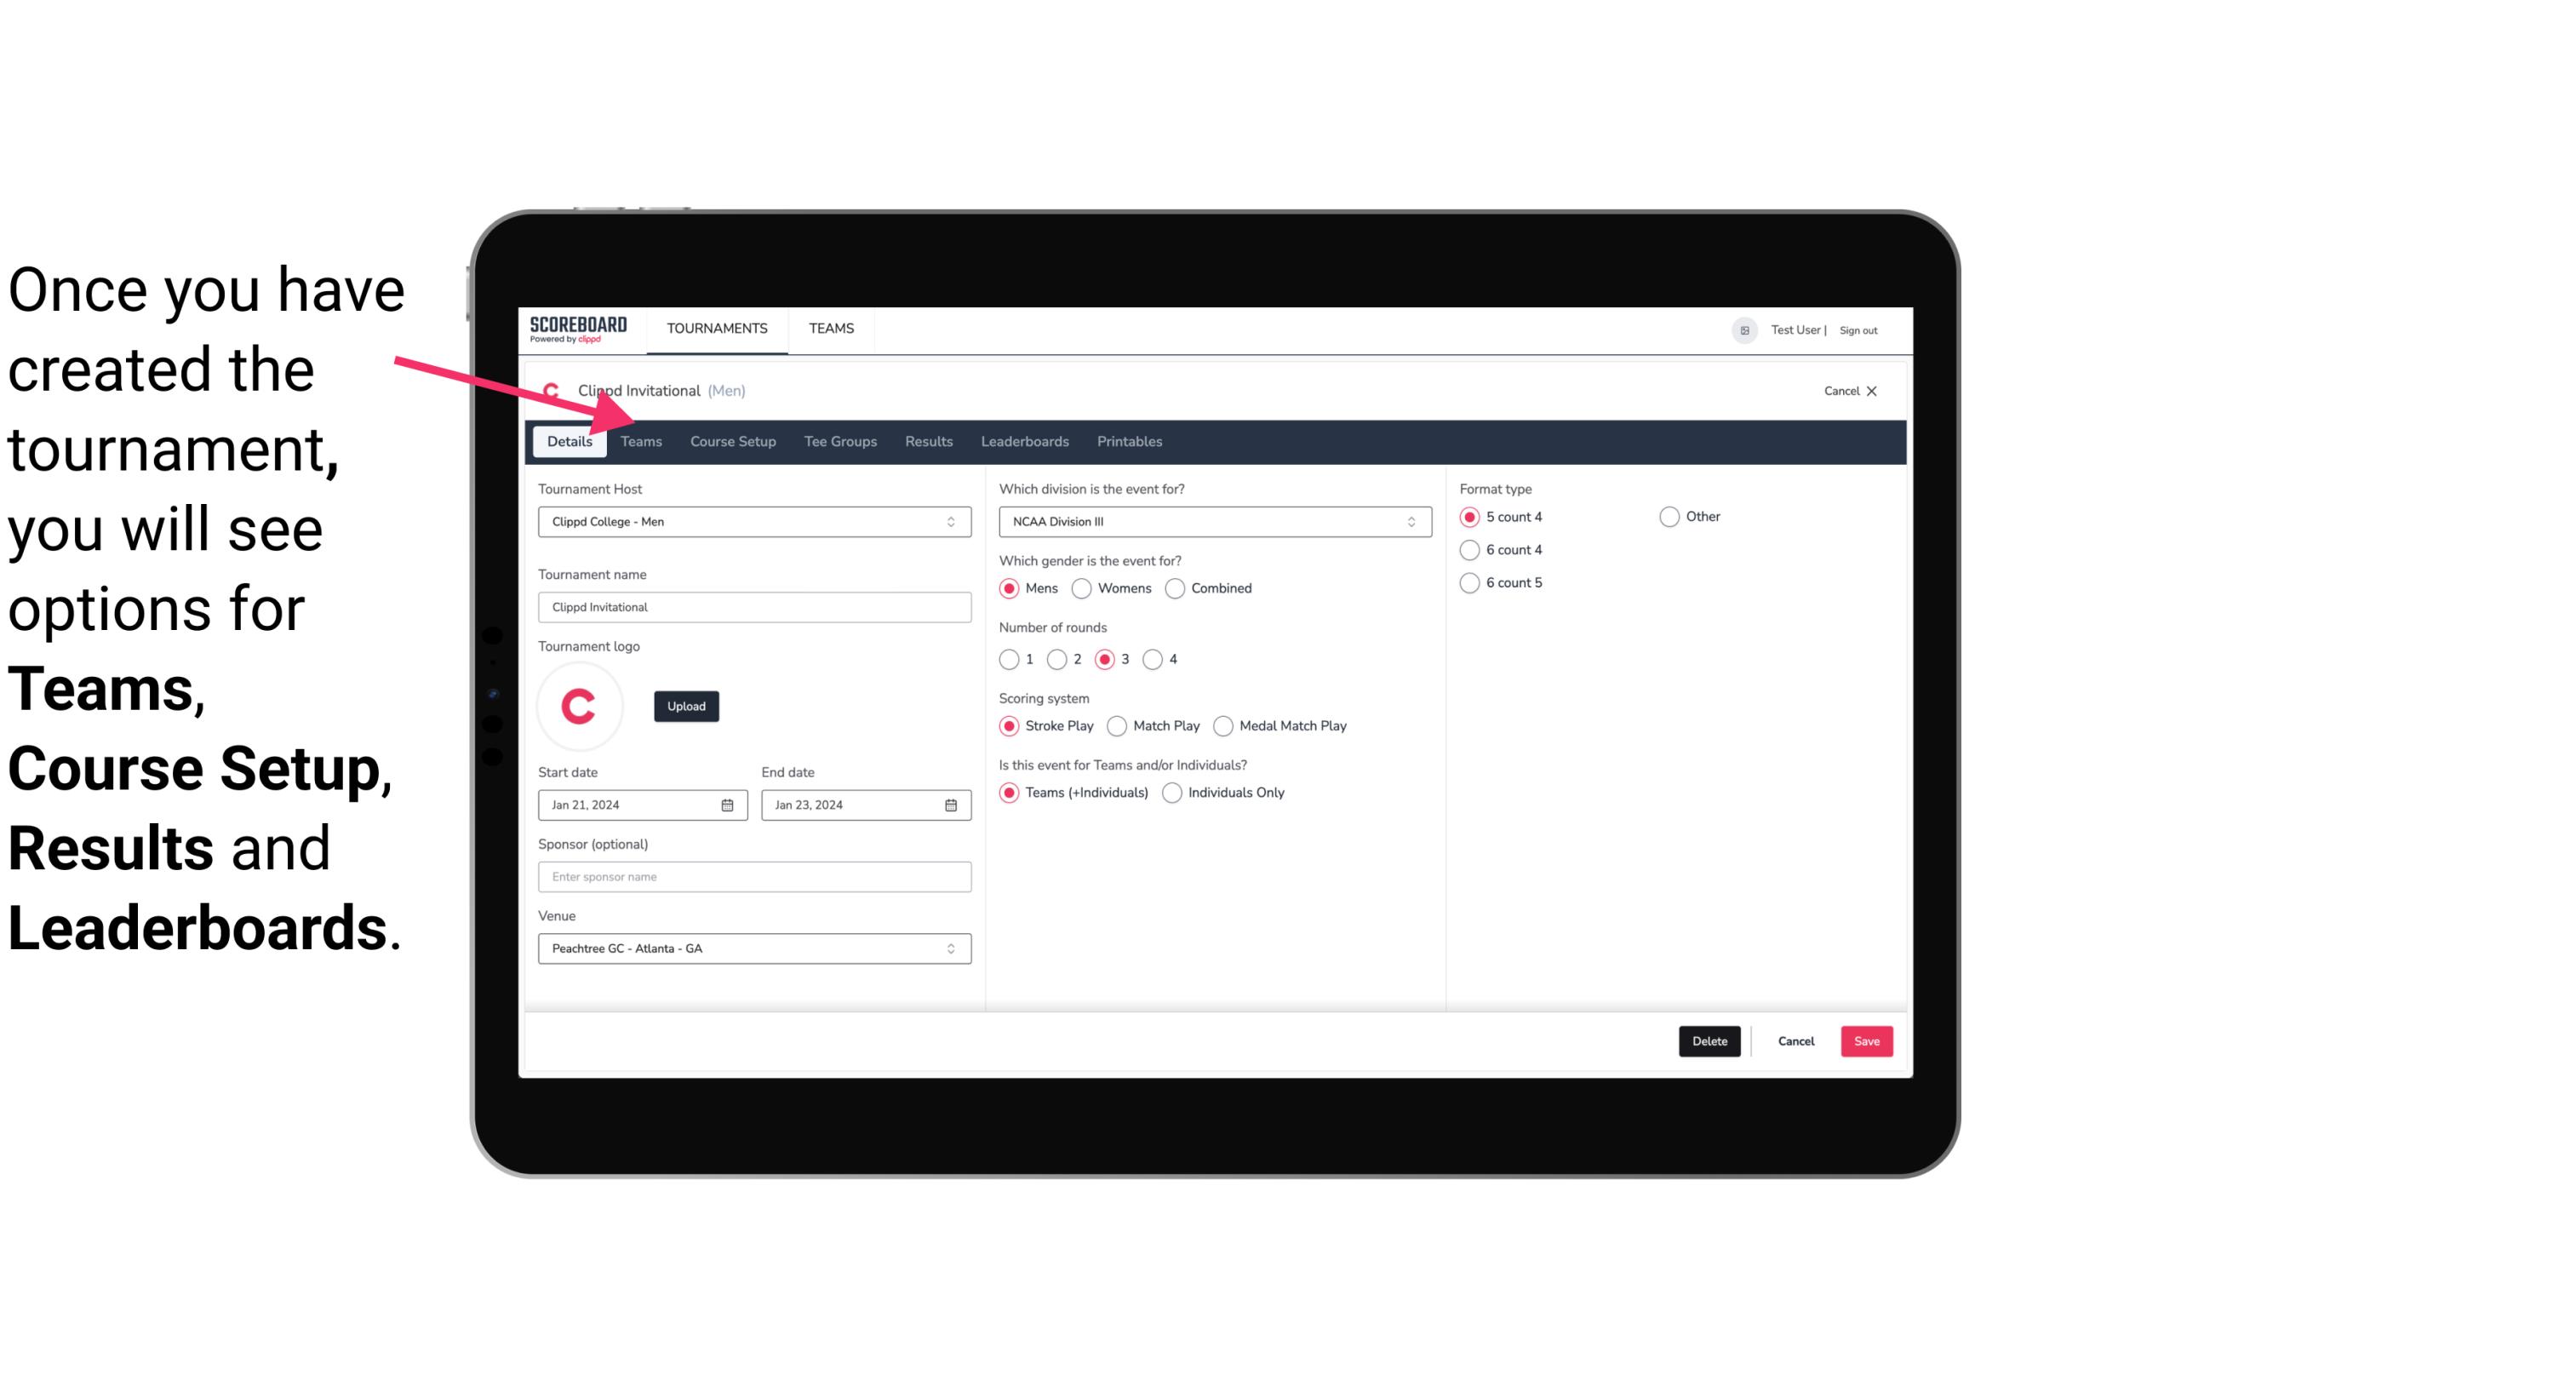Image resolution: width=2576 pixels, height=1386 pixels.
Task: Click the Delete tournament button
Action: [x=1709, y=1041]
